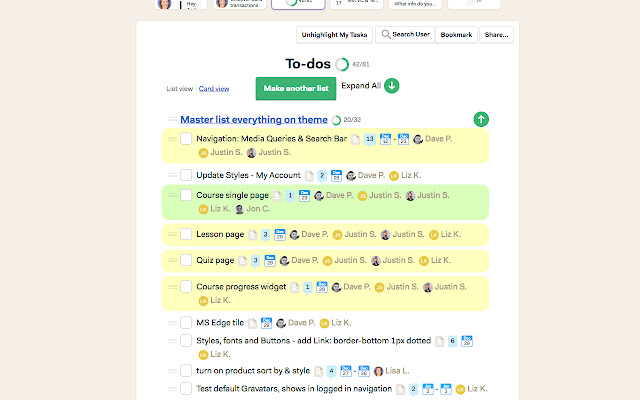Open notes icon on MS Edge tile
The height and width of the screenshot is (400, 640).
coord(253,323)
